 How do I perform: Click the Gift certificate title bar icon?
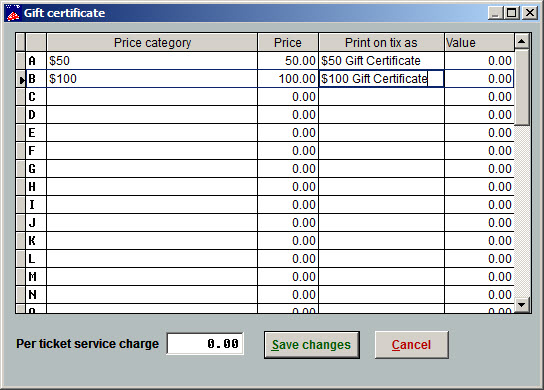(12, 13)
